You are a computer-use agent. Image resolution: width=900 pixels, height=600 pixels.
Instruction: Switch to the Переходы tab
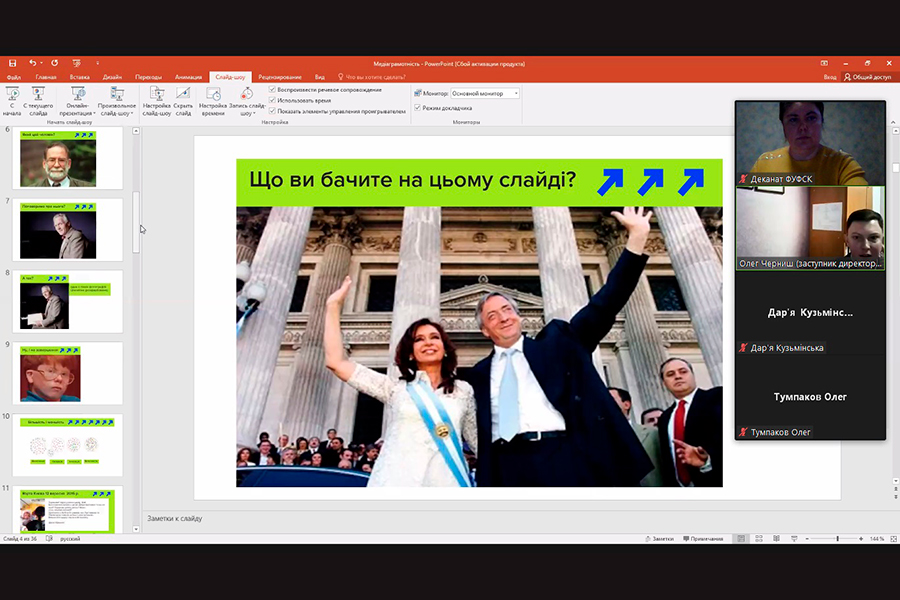(x=148, y=77)
